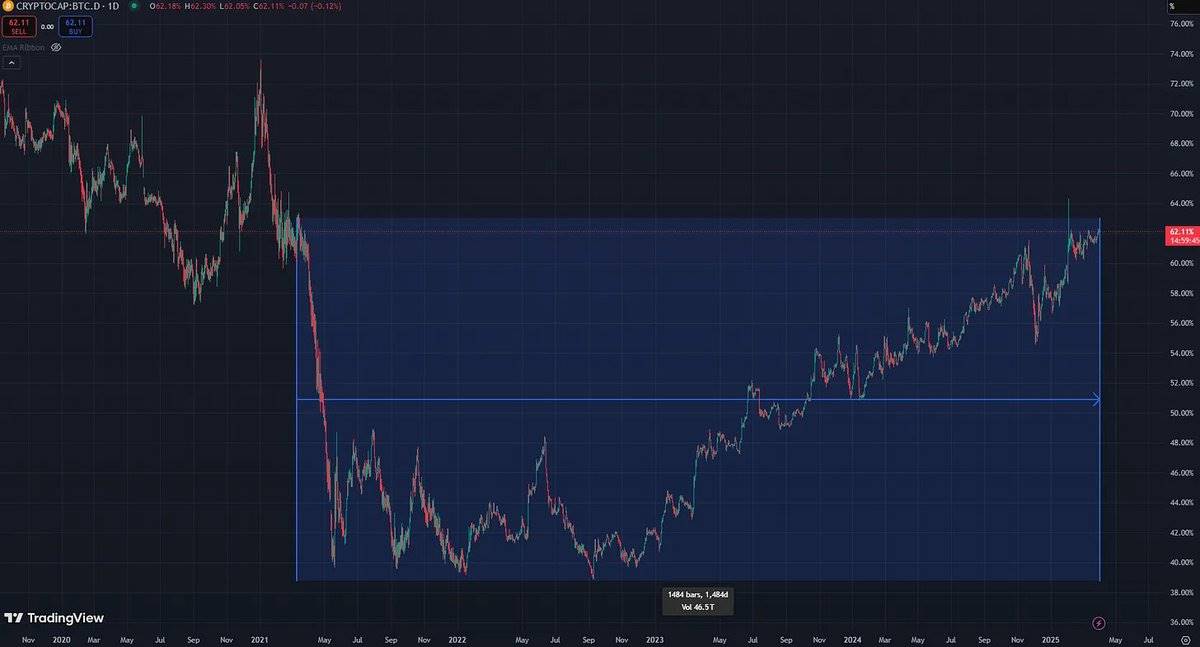1200x647 pixels.
Task: Toggle EMA Ribbon indicator visibility eye
Action: 56,47
